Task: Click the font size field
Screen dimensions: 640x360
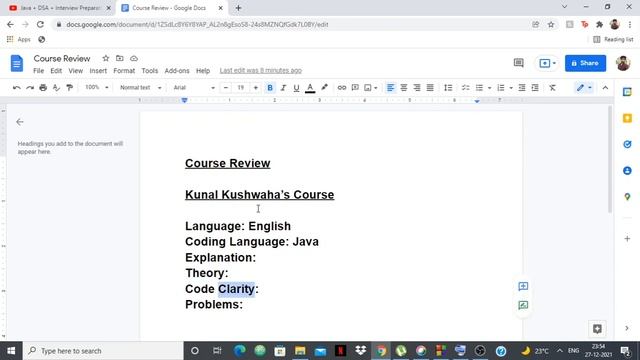Action: [241, 88]
